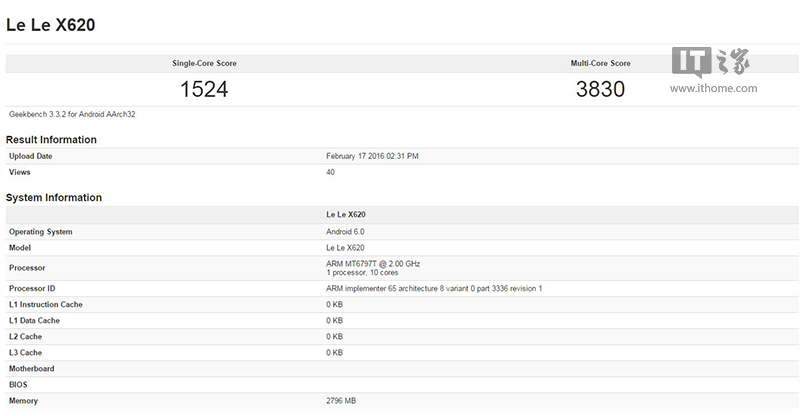This screenshot has width=800, height=416.
Task: Click the L3 Cache label
Action: pos(26,353)
